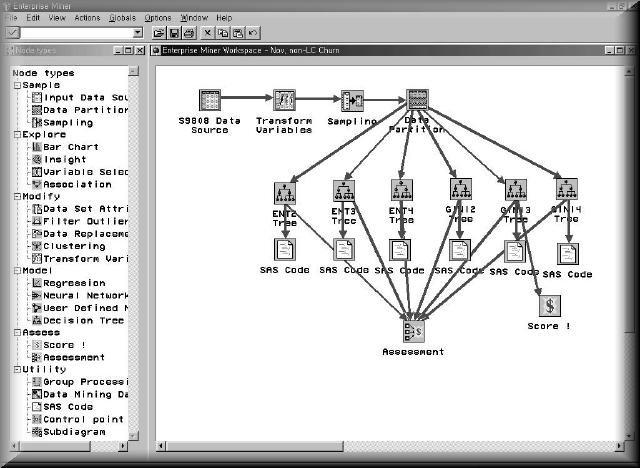Click the Save diskette toolbar icon
The image size is (640, 468).
174,33
